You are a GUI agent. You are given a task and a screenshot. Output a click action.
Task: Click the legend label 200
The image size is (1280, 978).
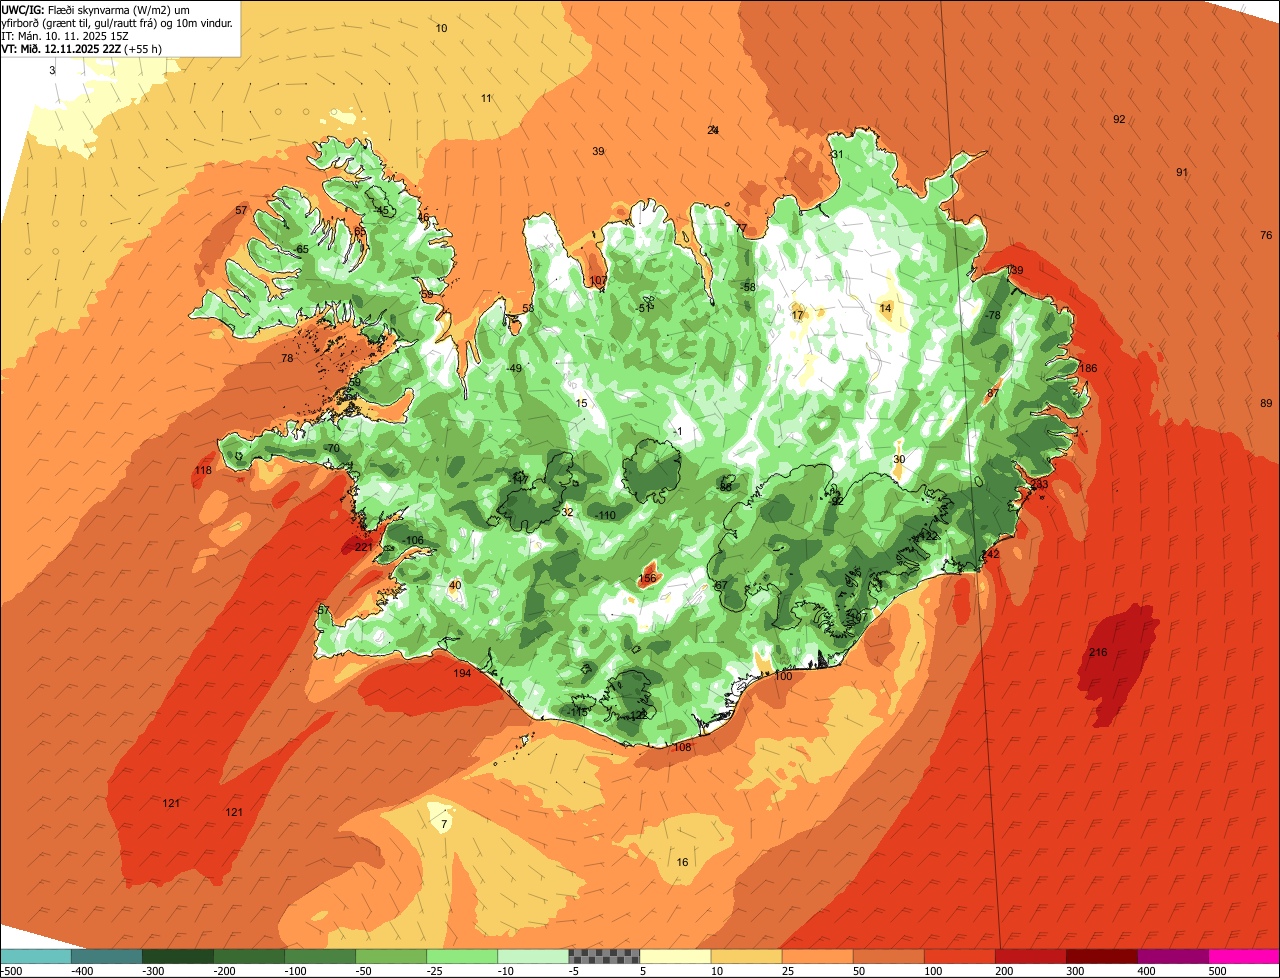pos(1005,971)
